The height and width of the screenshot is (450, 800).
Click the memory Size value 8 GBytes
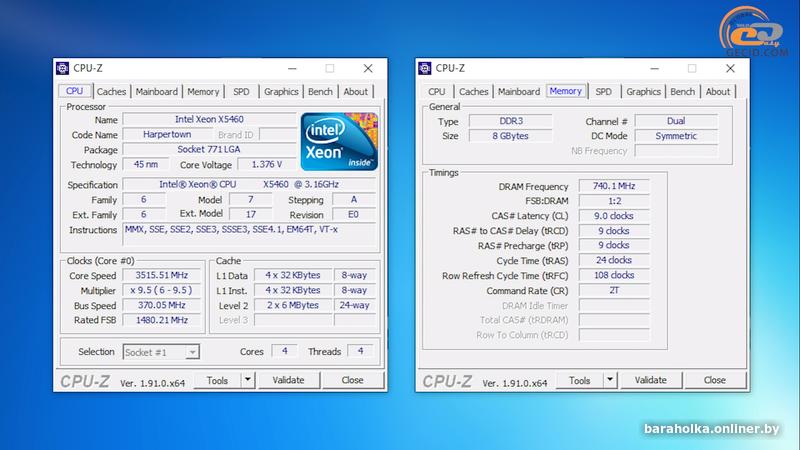point(511,136)
